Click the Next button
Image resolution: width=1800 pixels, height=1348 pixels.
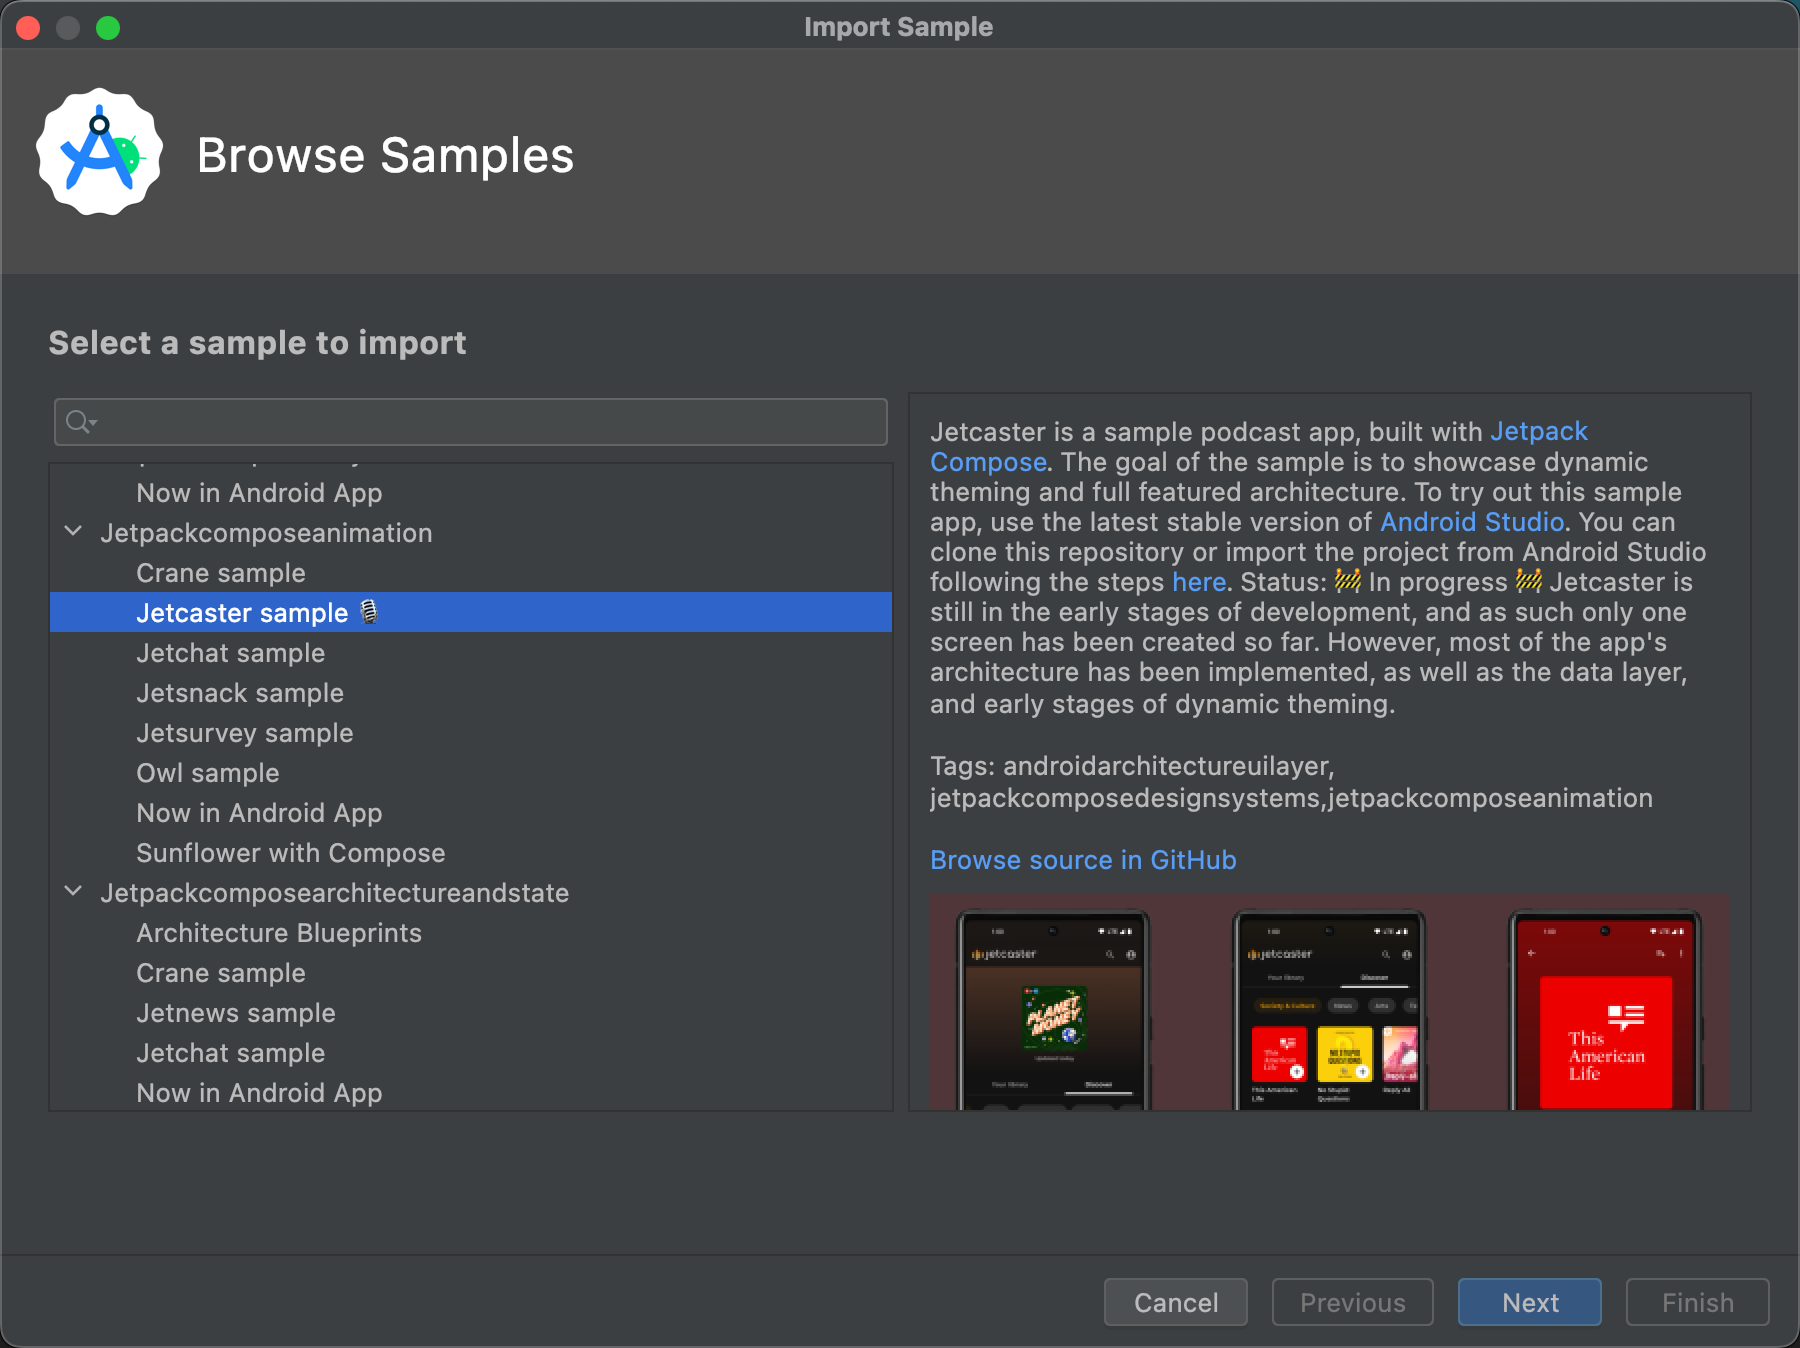pos(1529,1302)
